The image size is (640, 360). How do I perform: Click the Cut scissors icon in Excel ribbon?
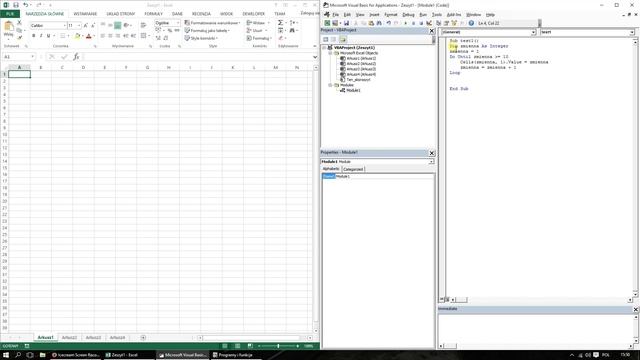click(x=19, y=23)
